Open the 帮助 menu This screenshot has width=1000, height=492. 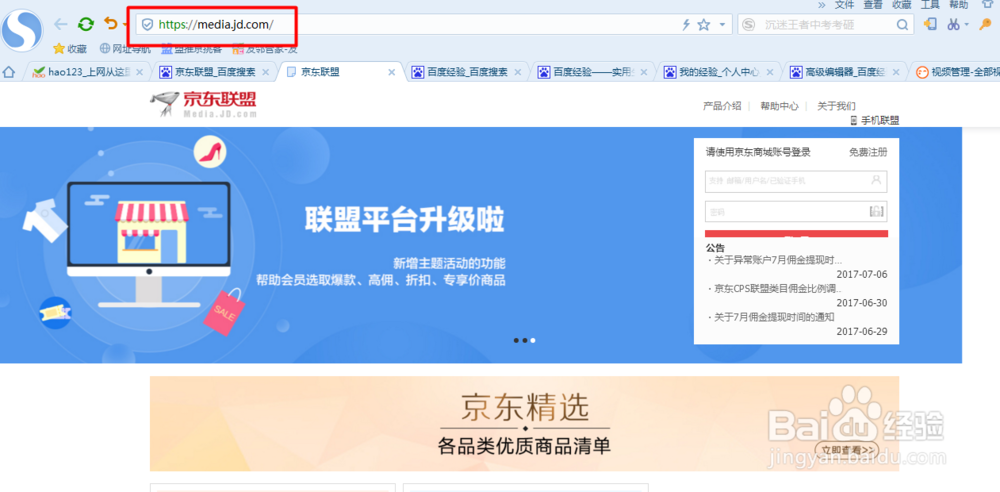[959, 4]
